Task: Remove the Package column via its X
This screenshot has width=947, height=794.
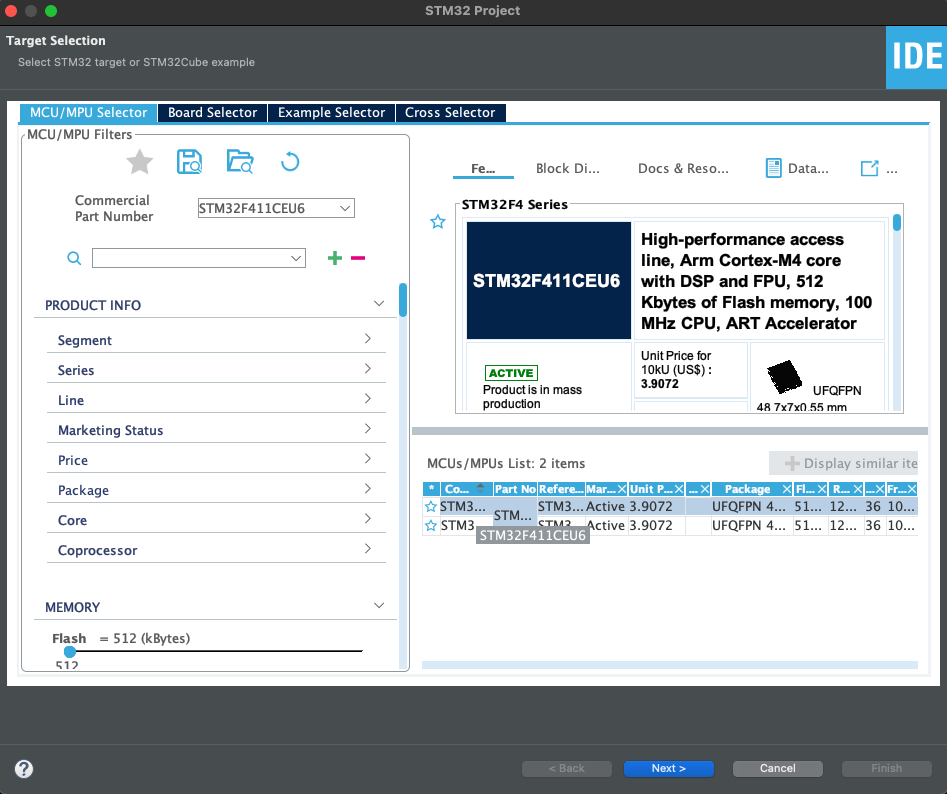Action: click(786, 489)
